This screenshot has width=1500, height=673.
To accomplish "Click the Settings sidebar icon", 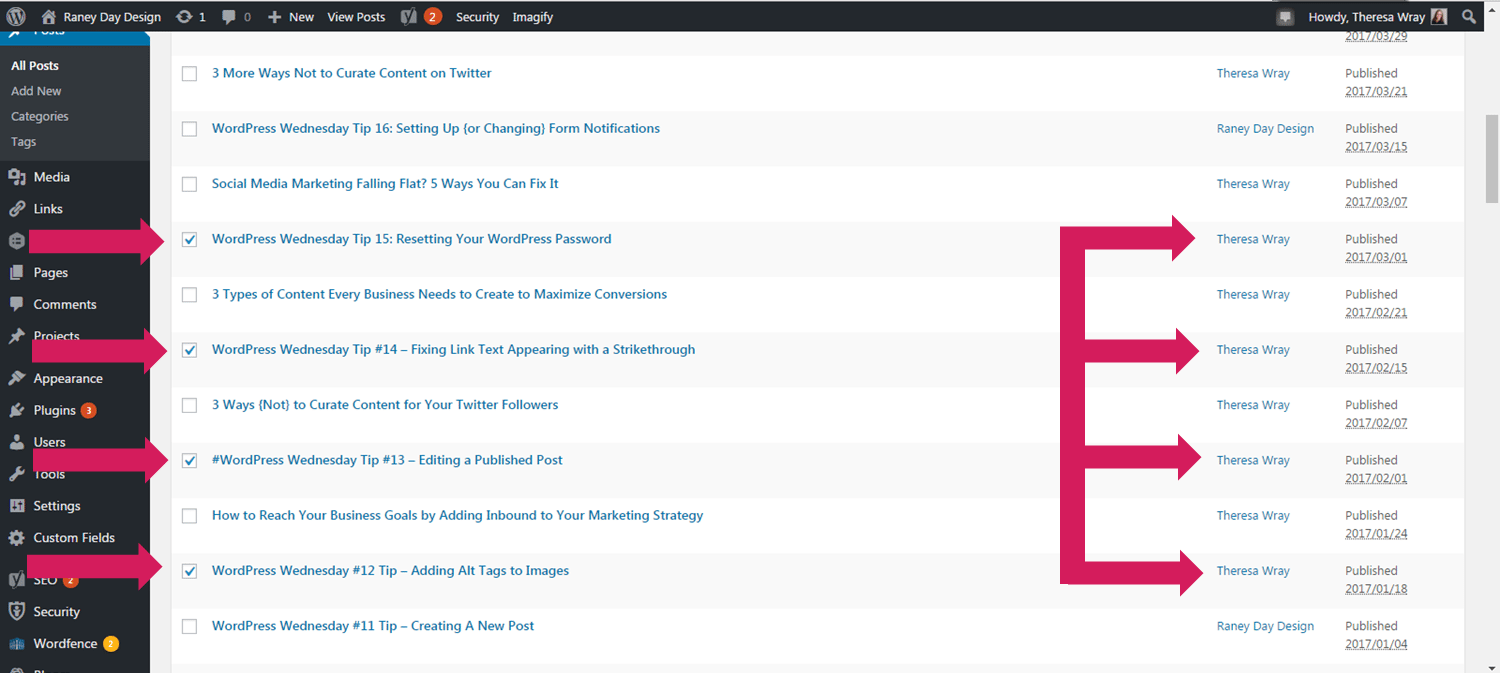I will click(17, 506).
